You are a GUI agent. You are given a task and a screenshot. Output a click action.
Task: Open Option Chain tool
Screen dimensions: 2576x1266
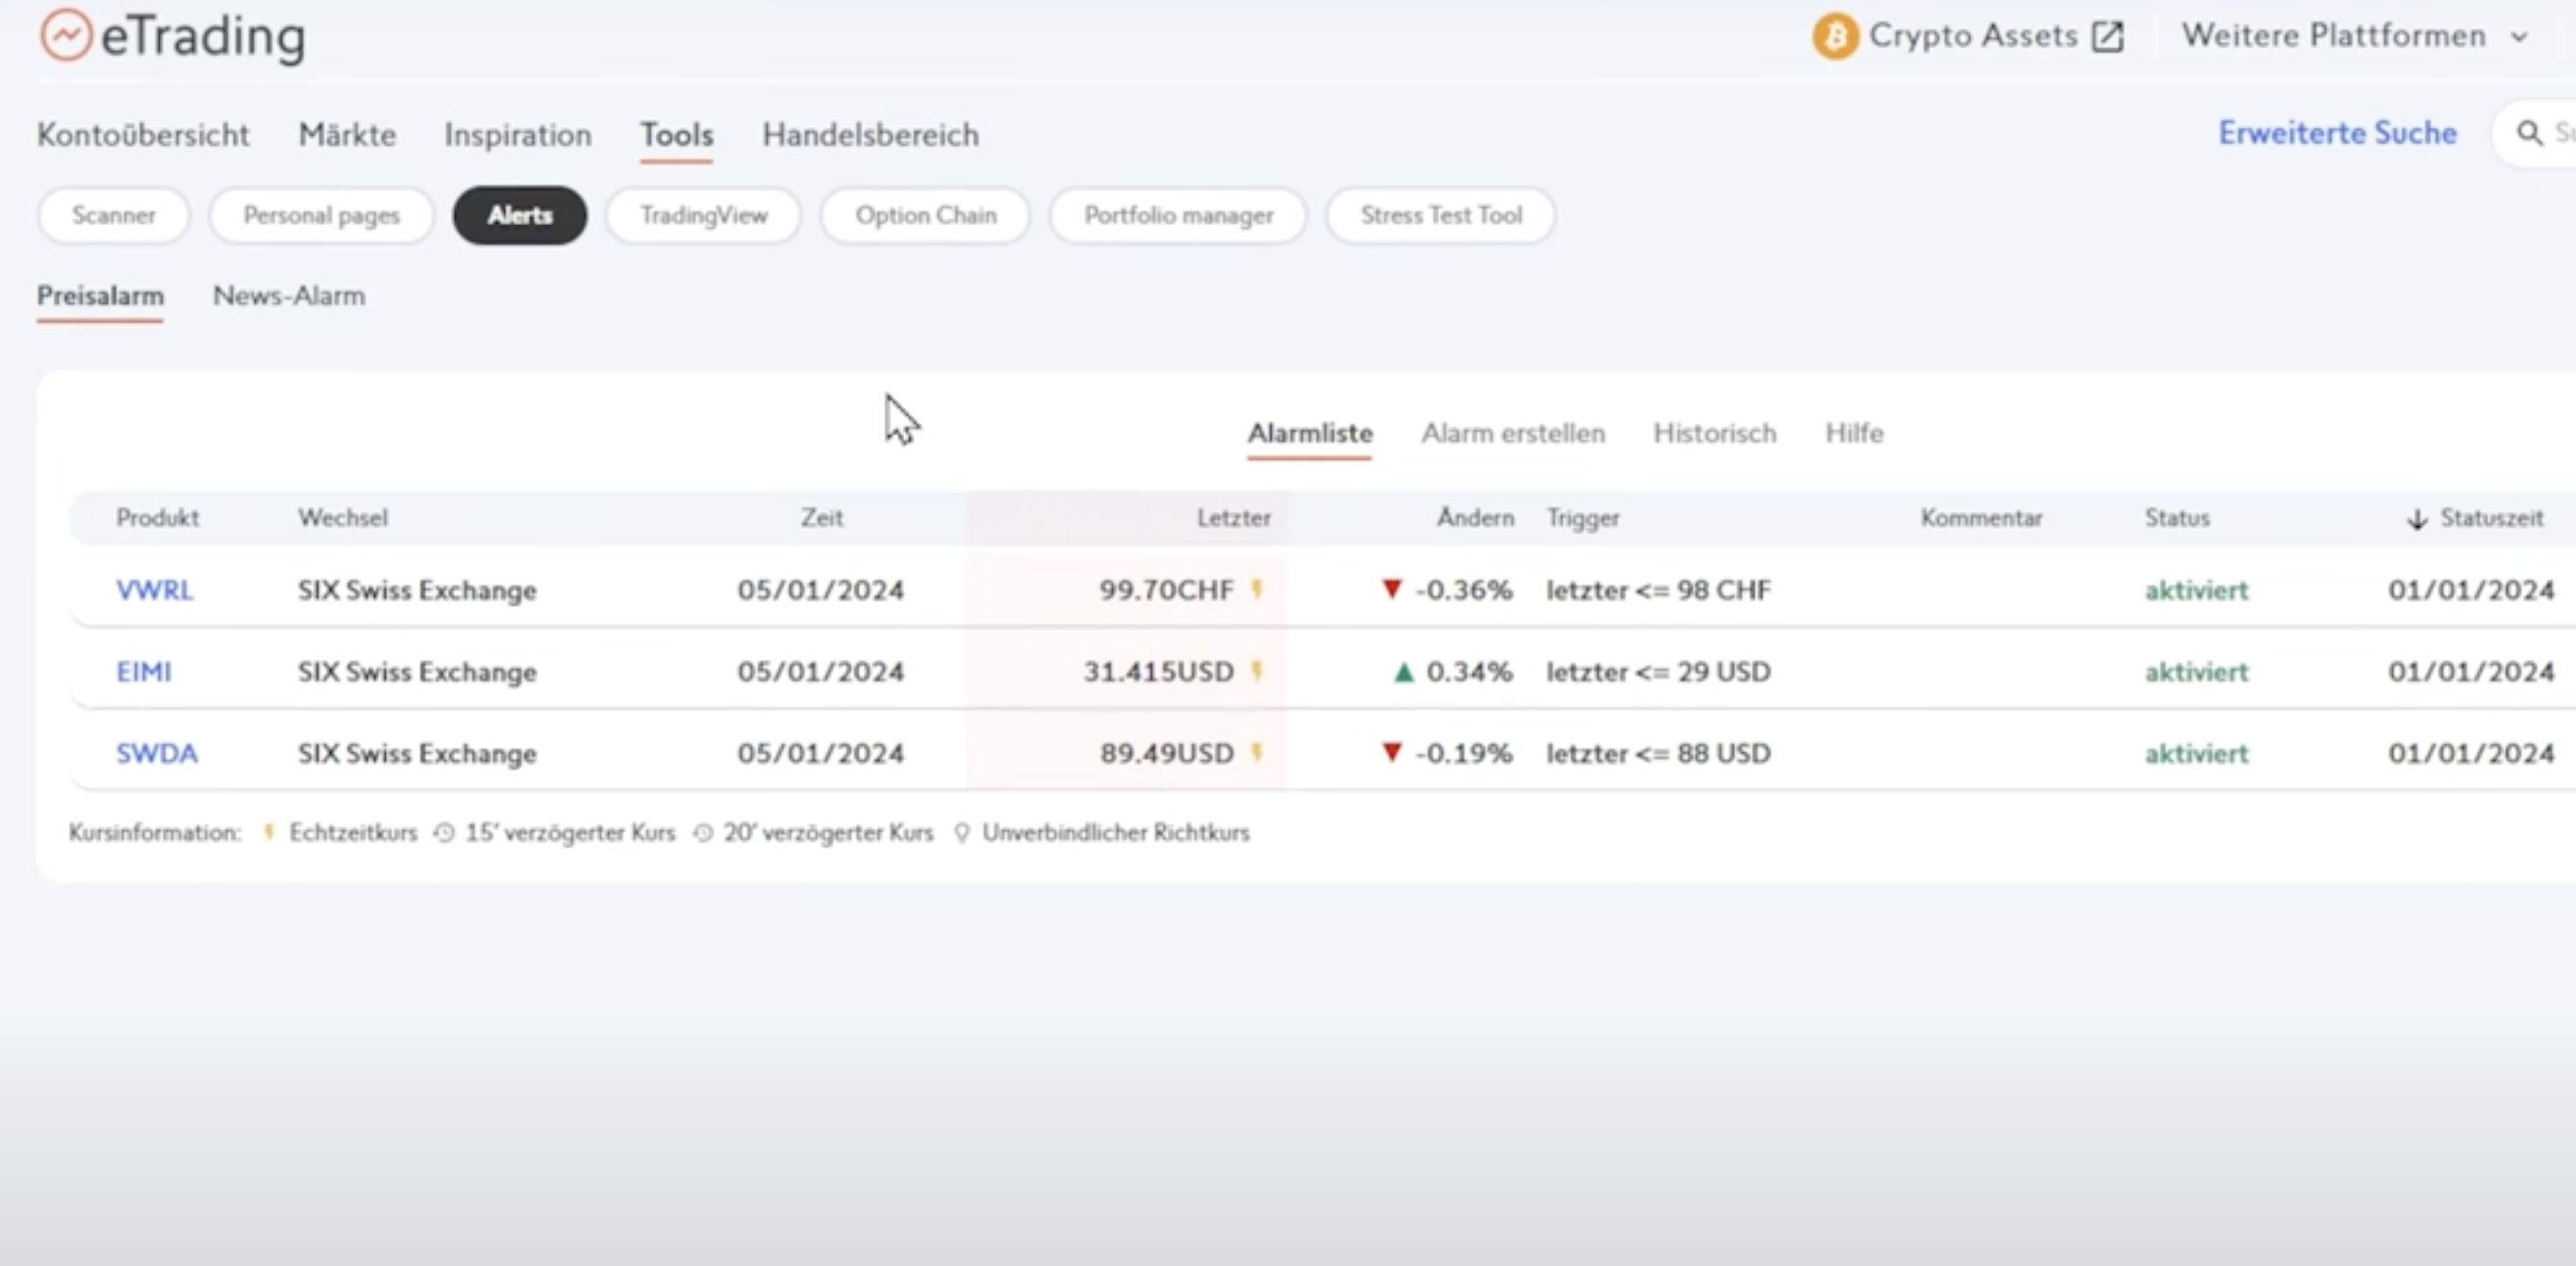tap(923, 214)
